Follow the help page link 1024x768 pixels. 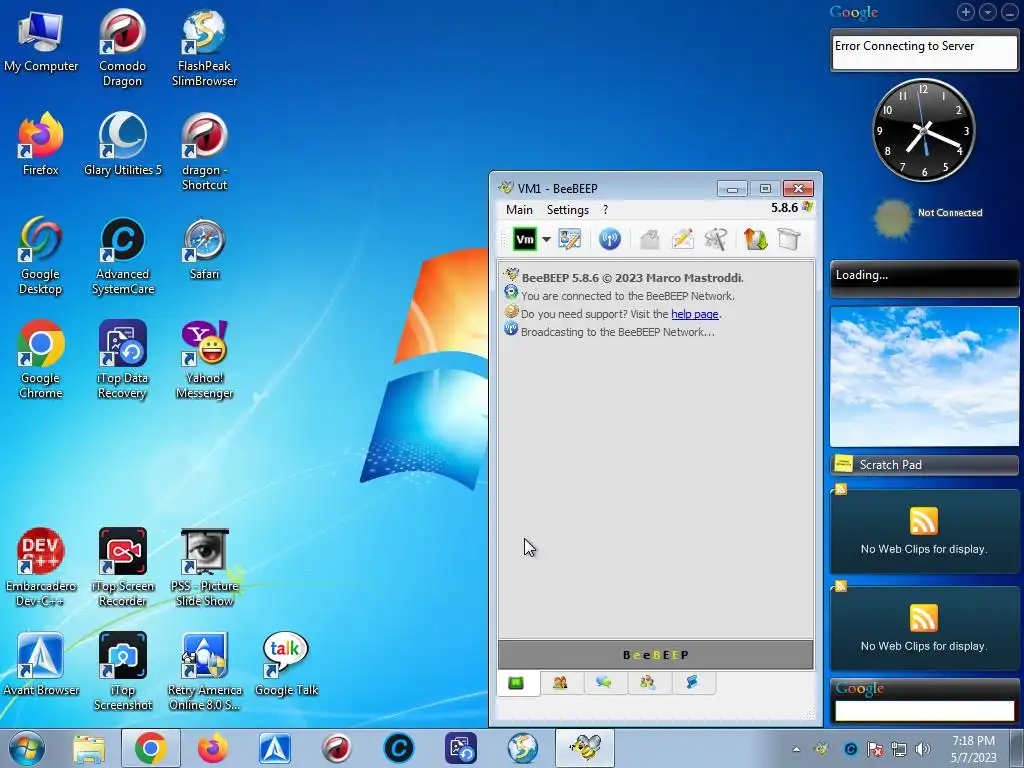[694, 314]
